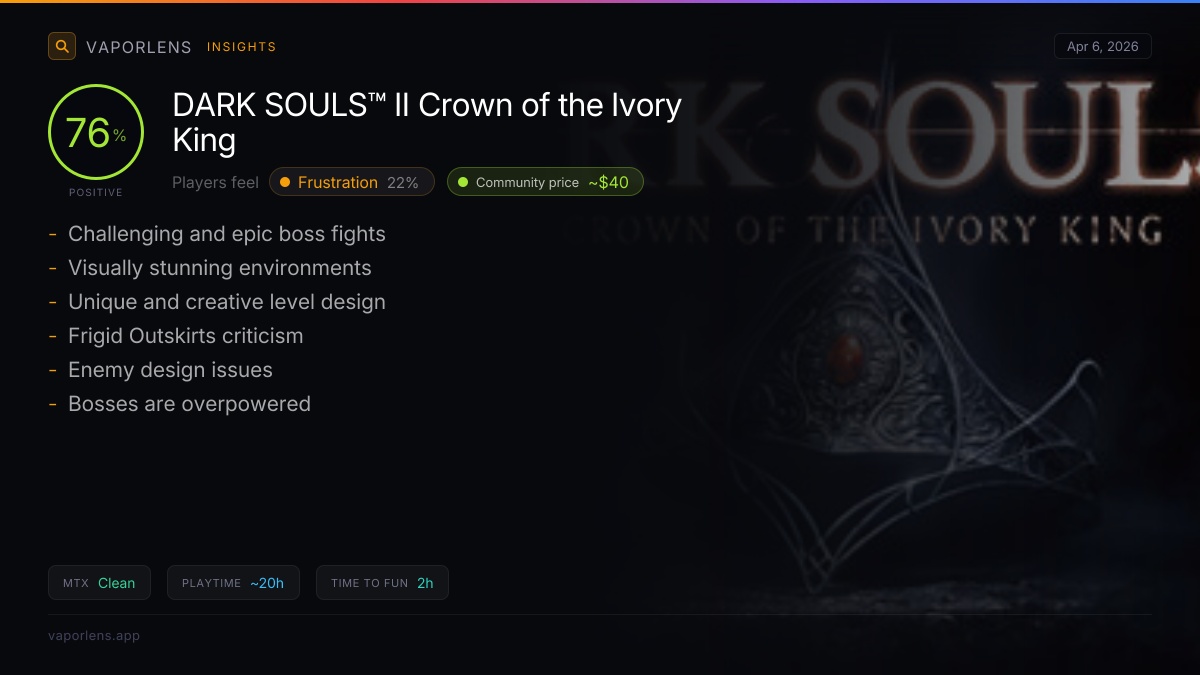Click the green Community price dot
This screenshot has width=1200, height=675.
point(463,182)
